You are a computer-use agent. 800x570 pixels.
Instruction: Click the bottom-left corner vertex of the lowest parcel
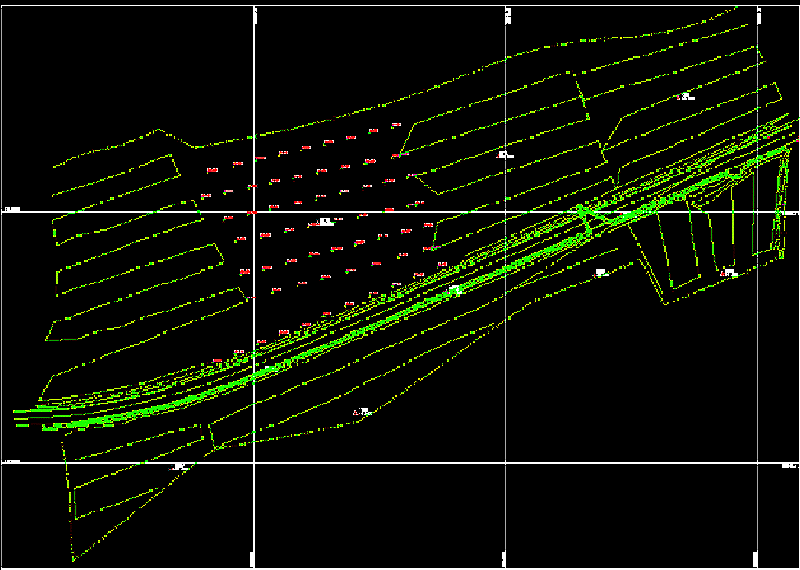tap(72, 558)
